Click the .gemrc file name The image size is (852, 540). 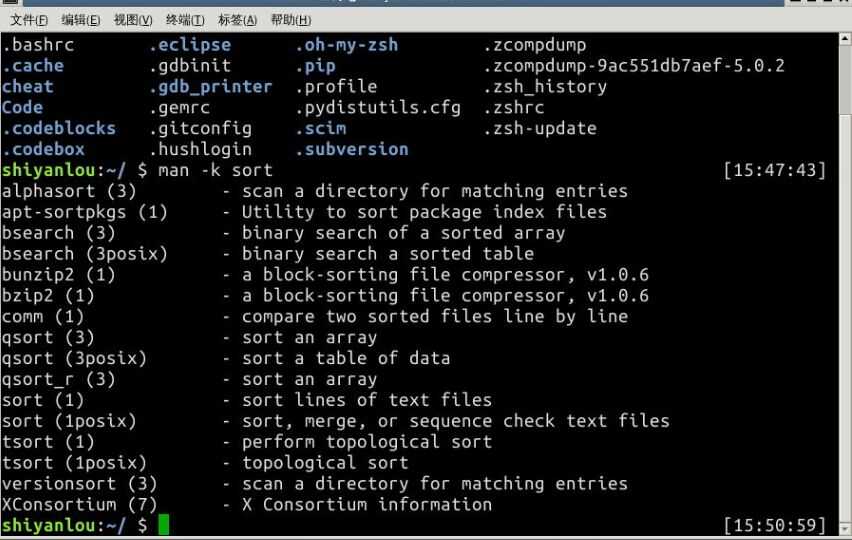point(179,107)
